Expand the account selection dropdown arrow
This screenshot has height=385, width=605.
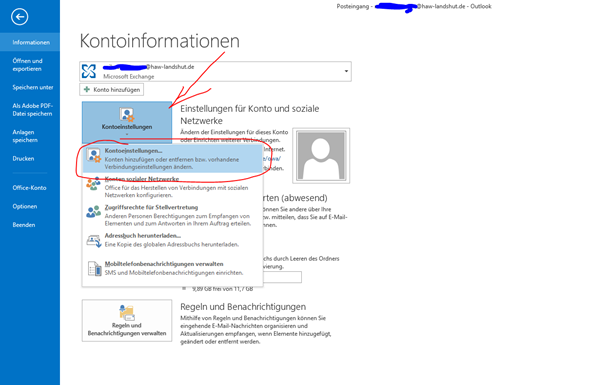tap(346, 71)
